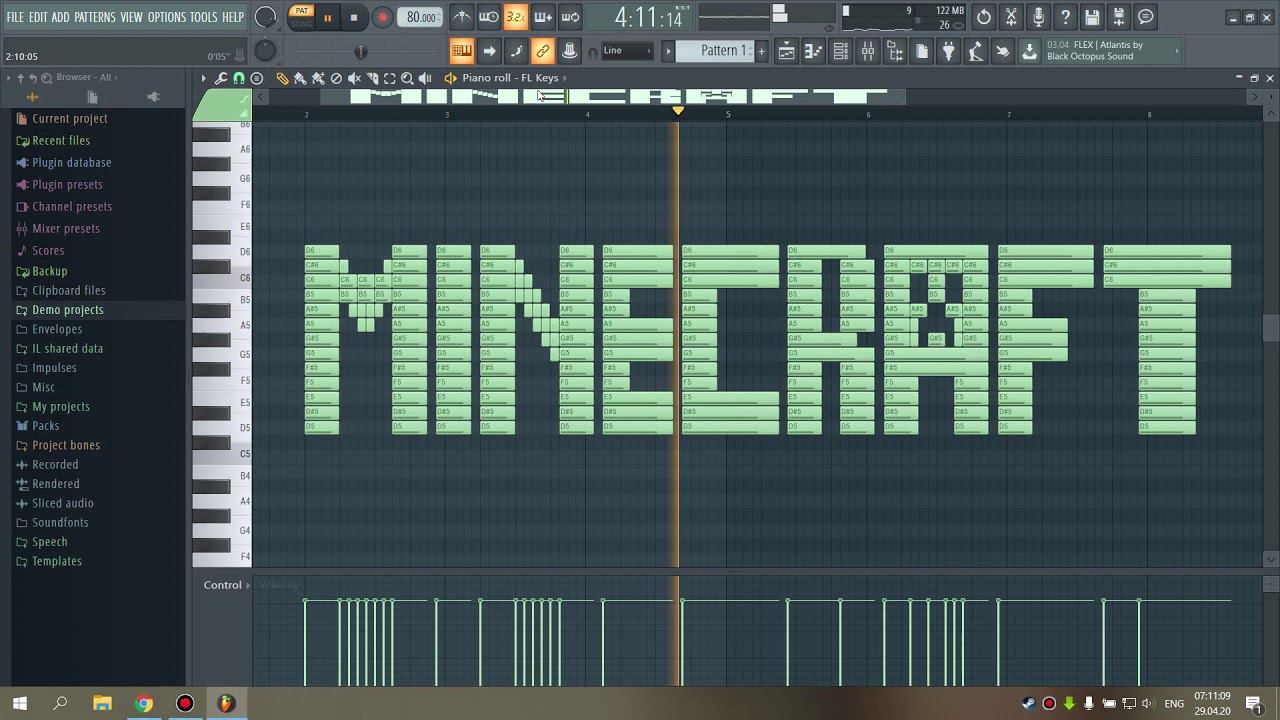Stop playback
1280x720 pixels.
354,18
